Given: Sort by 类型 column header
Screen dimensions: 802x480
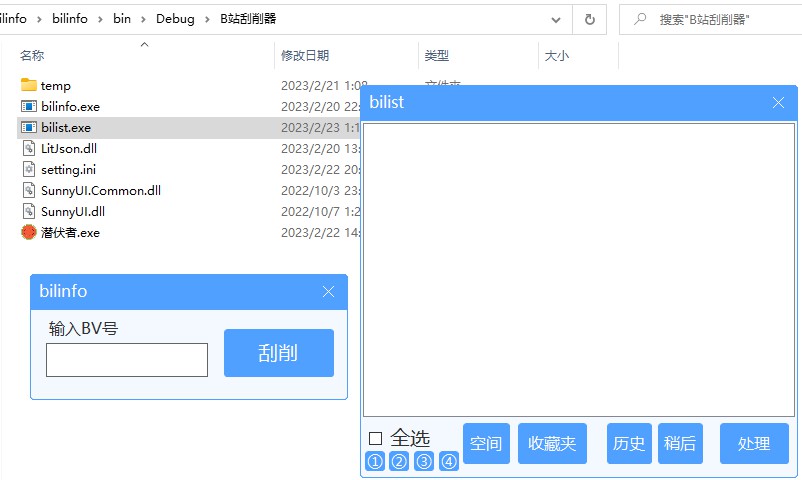Looking at the screenshot, I should (436, 56).
